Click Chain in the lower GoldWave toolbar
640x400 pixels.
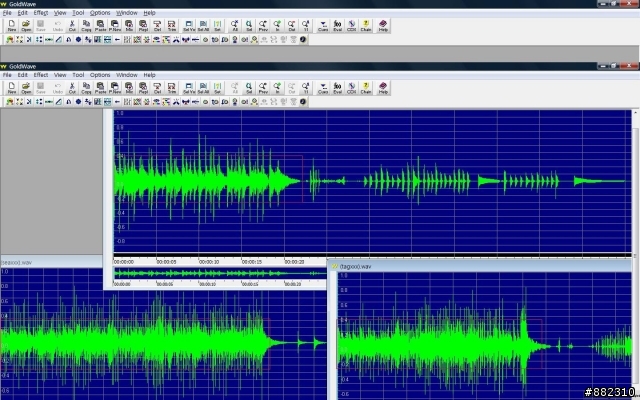pos(366,87)
